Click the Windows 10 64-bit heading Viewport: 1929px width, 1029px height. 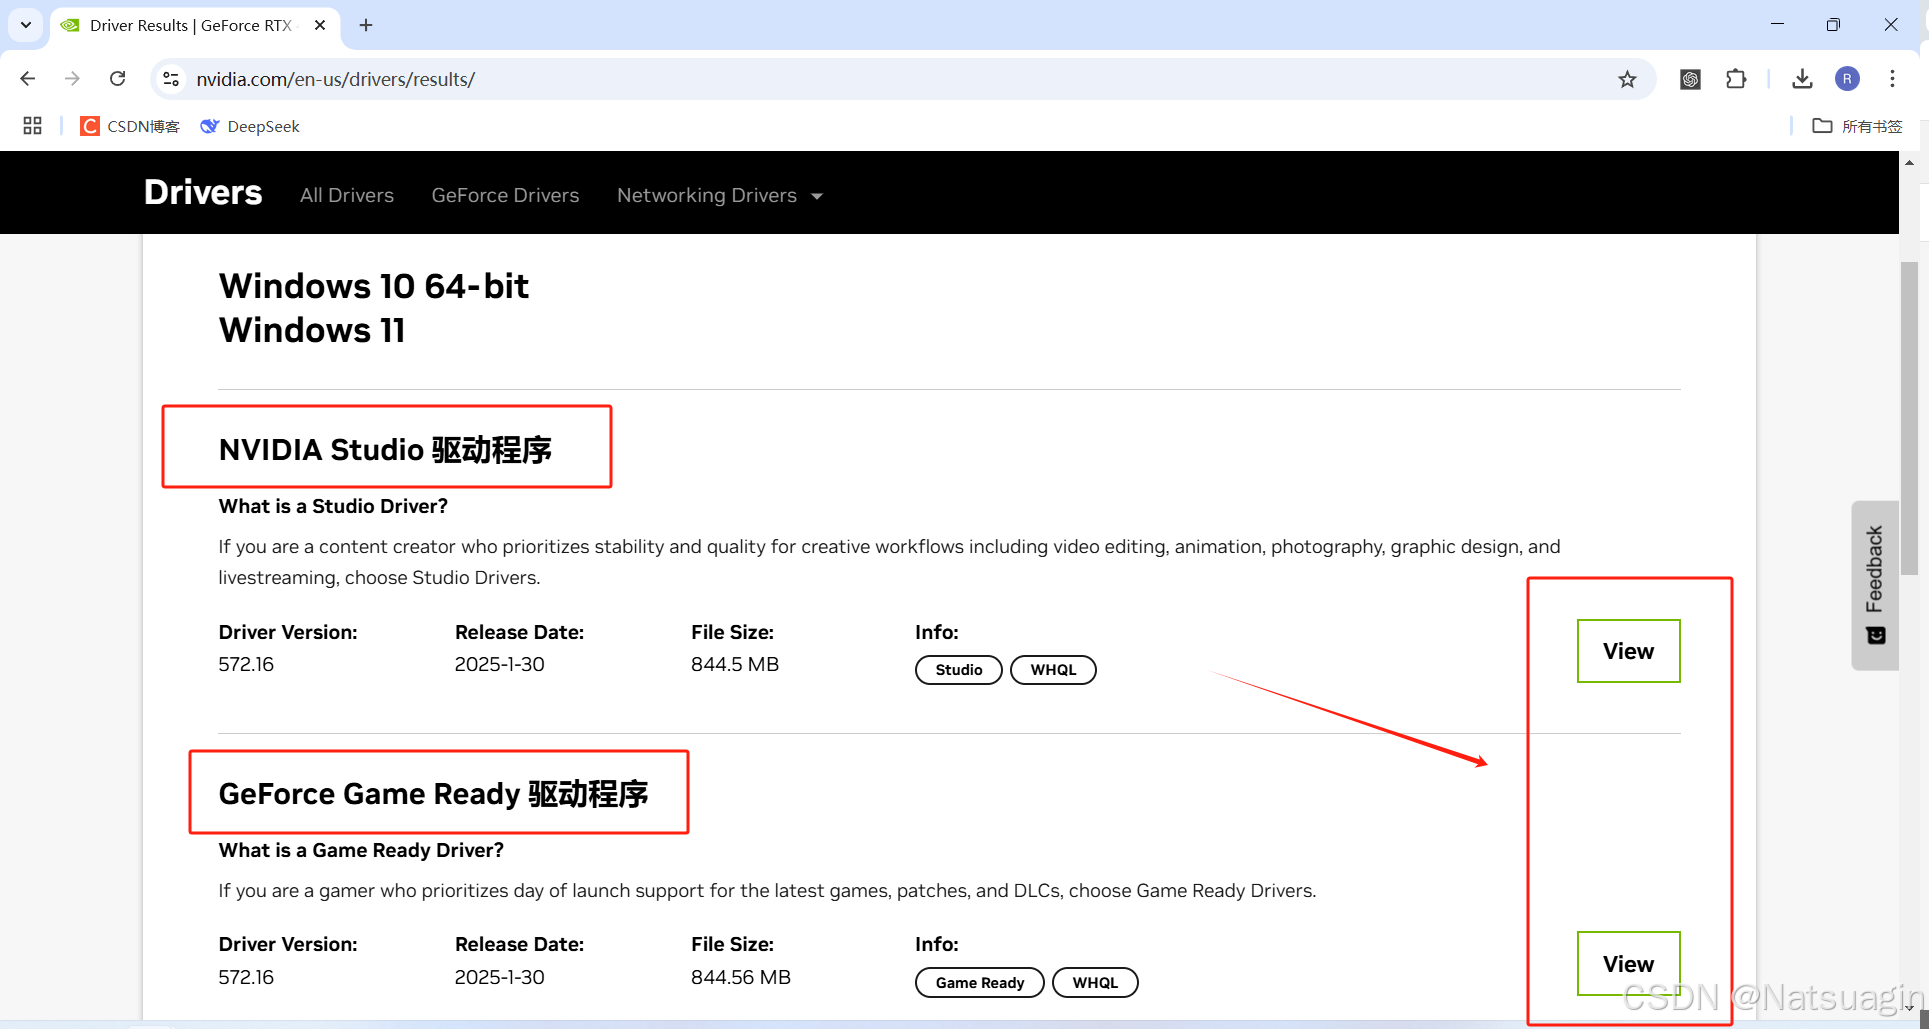[x=374, y=286]
